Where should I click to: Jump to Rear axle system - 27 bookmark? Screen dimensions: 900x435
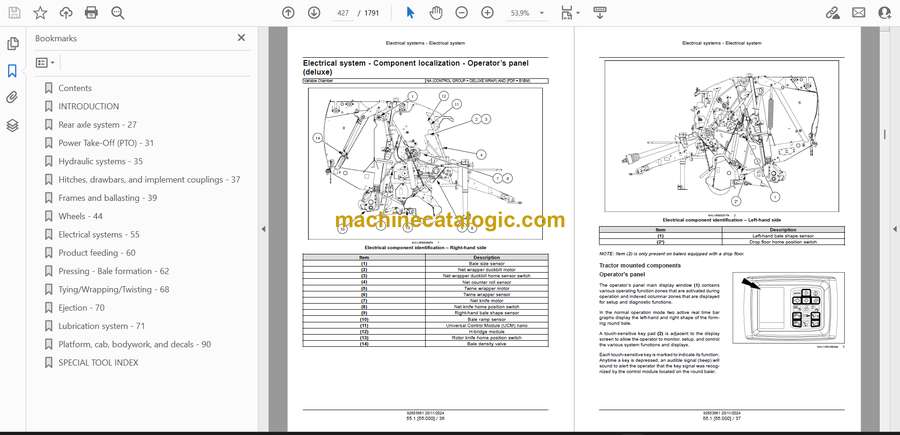[x=98, y=125]
